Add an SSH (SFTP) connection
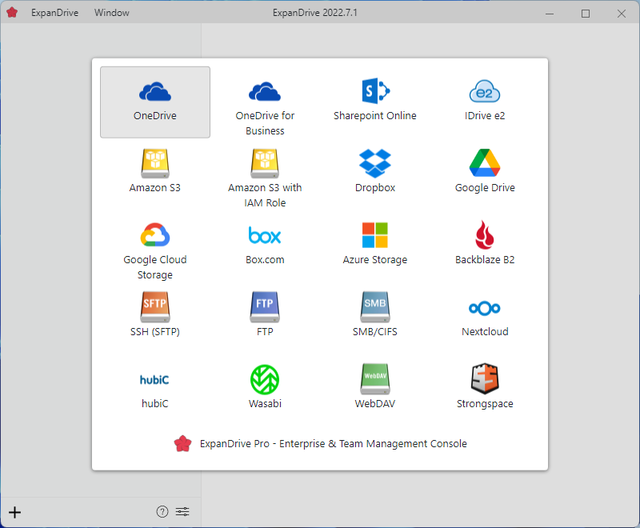The height and width of the screenshot is (528, 640). 155,307
